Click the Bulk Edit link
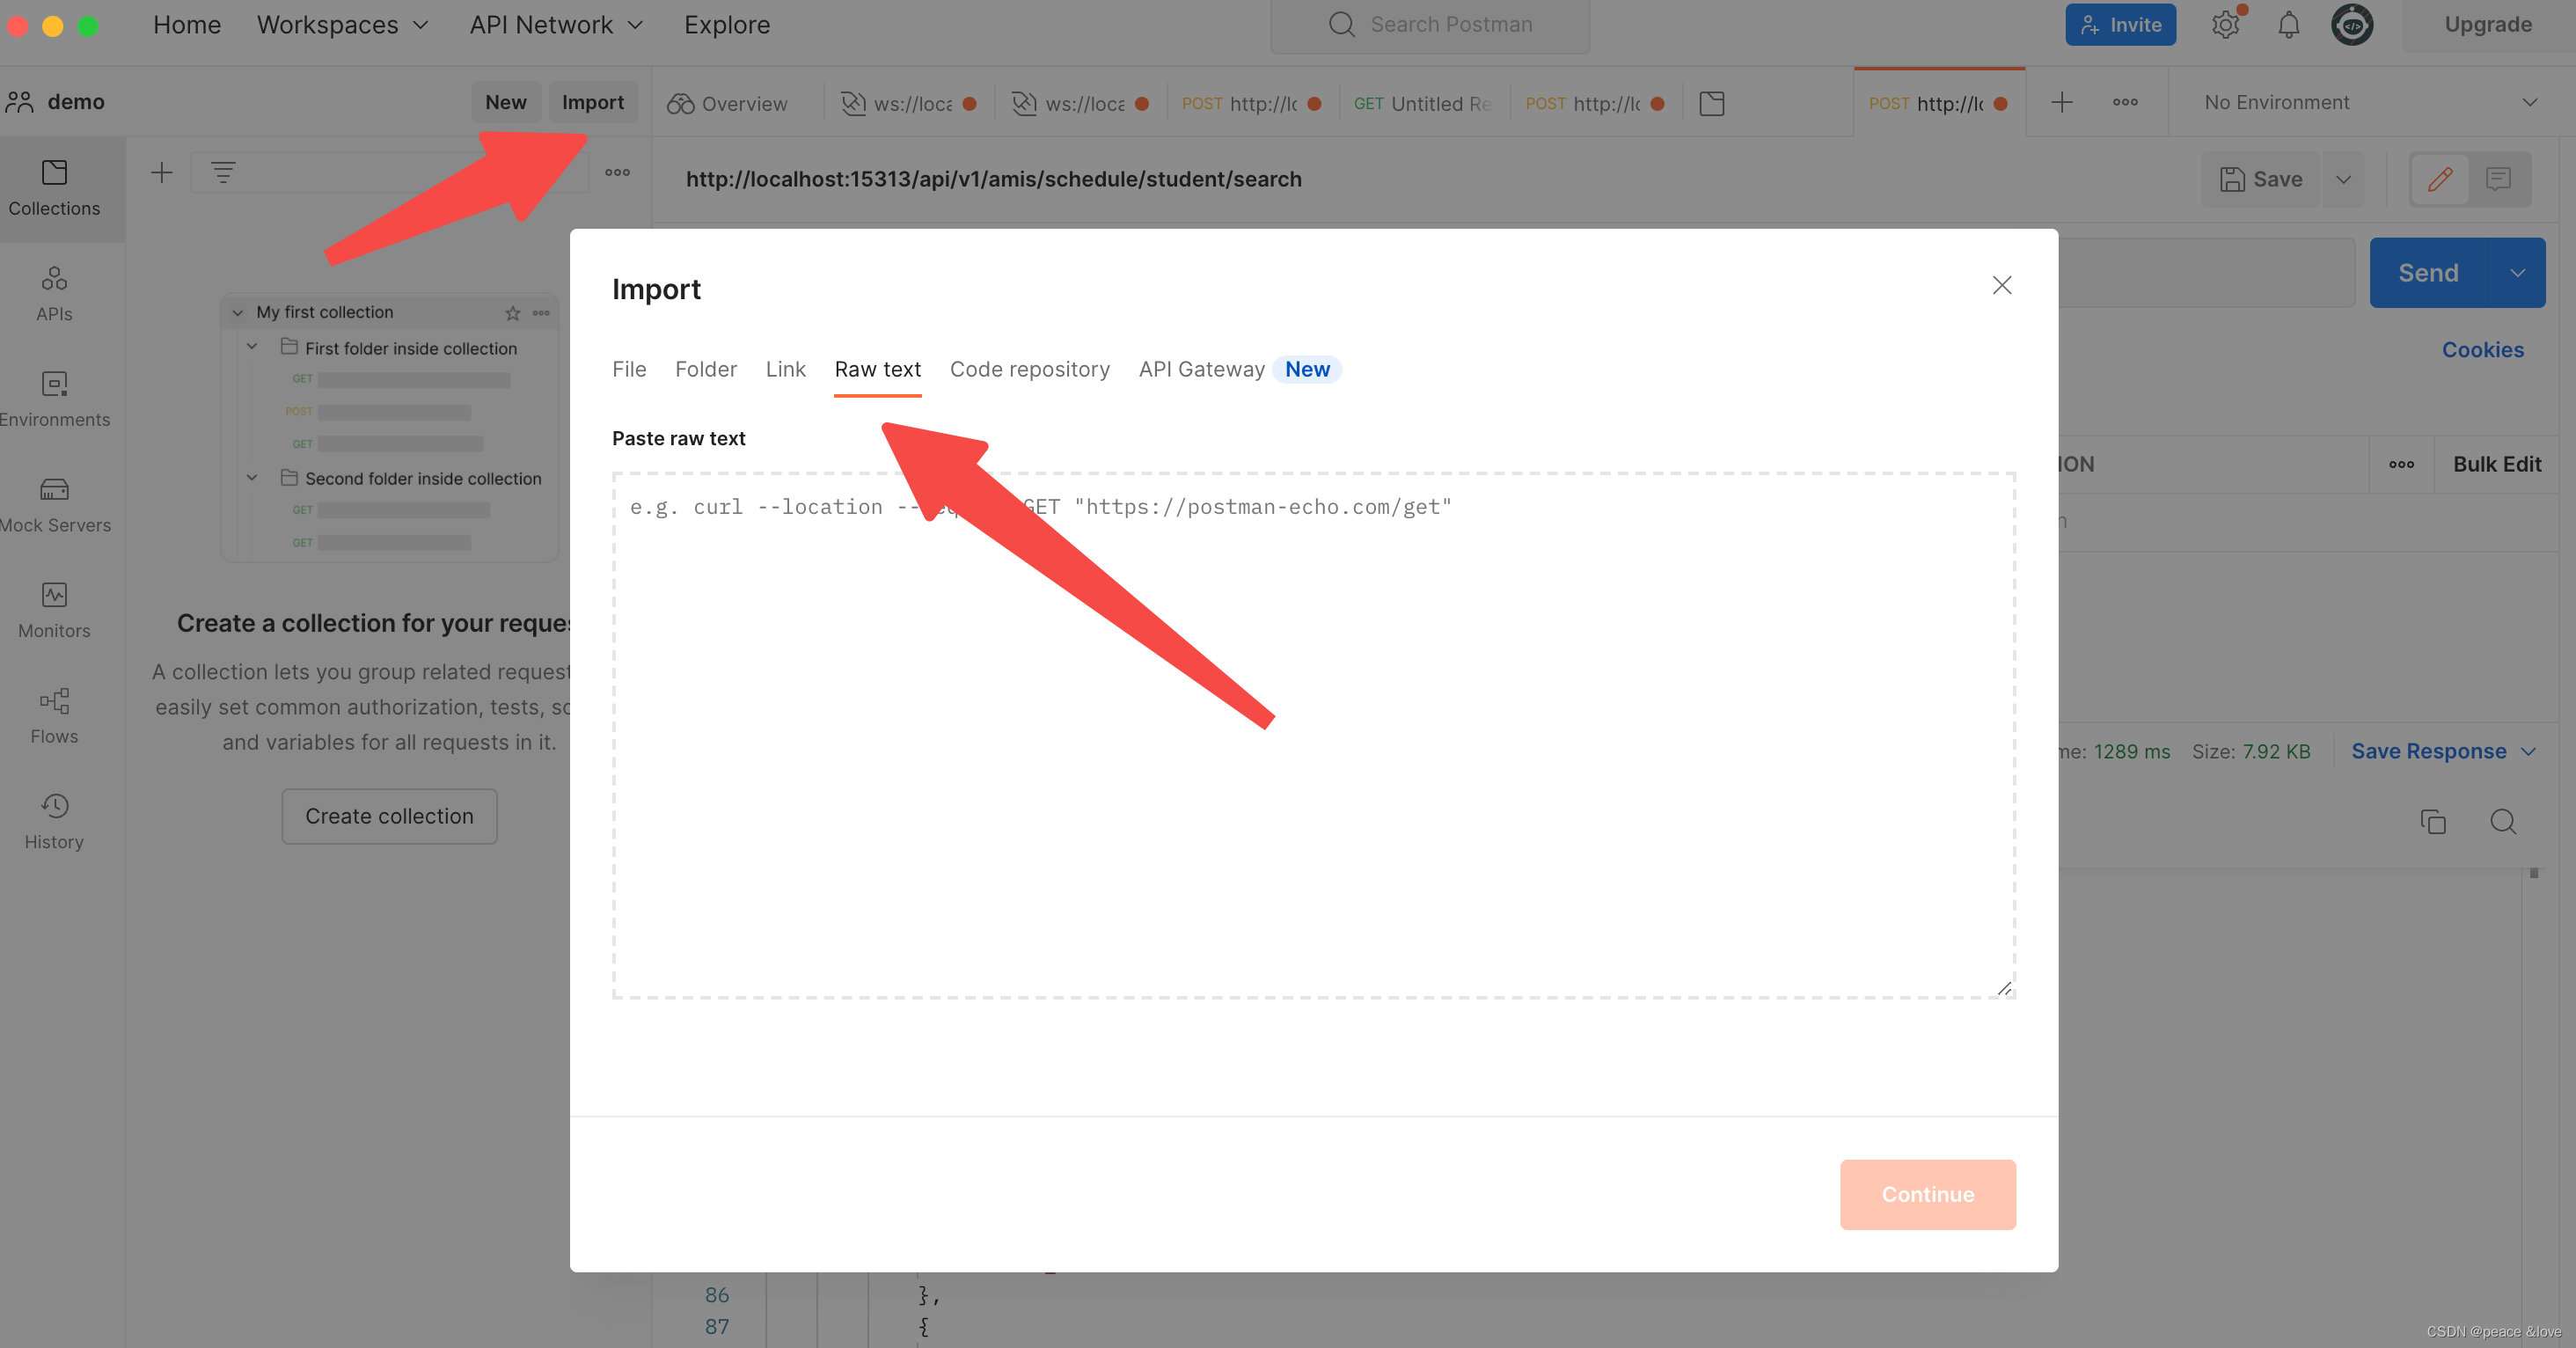Image resolution: width=2576 pixels, height=1348 pixels. click(2496, 464)
